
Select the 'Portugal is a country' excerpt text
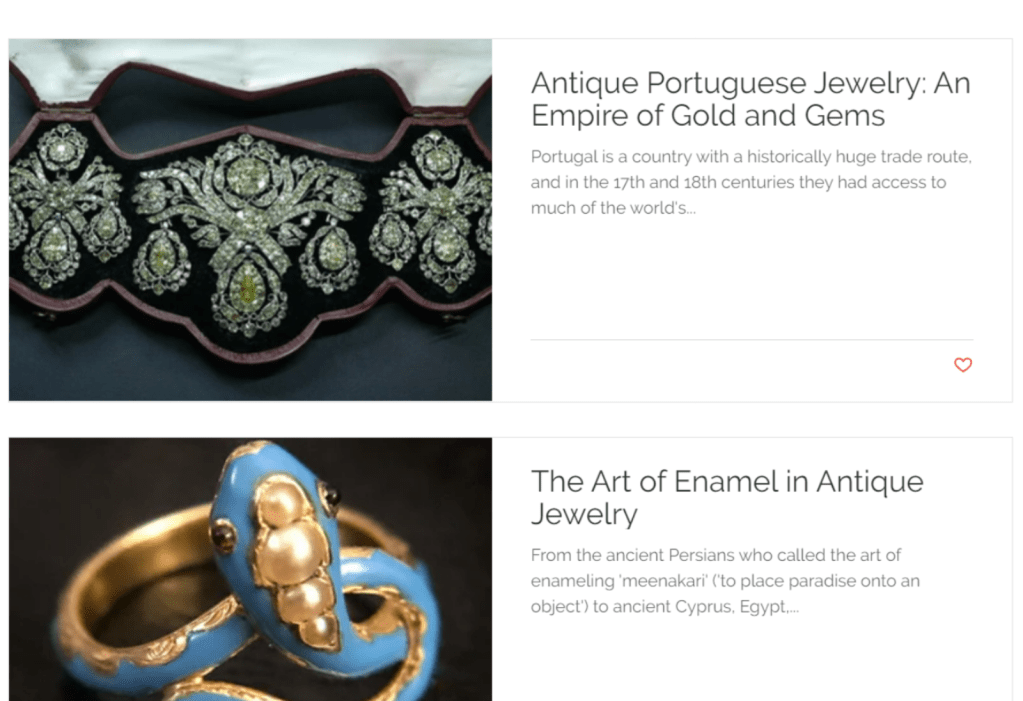pyautogui.click(x=751, y=182)
